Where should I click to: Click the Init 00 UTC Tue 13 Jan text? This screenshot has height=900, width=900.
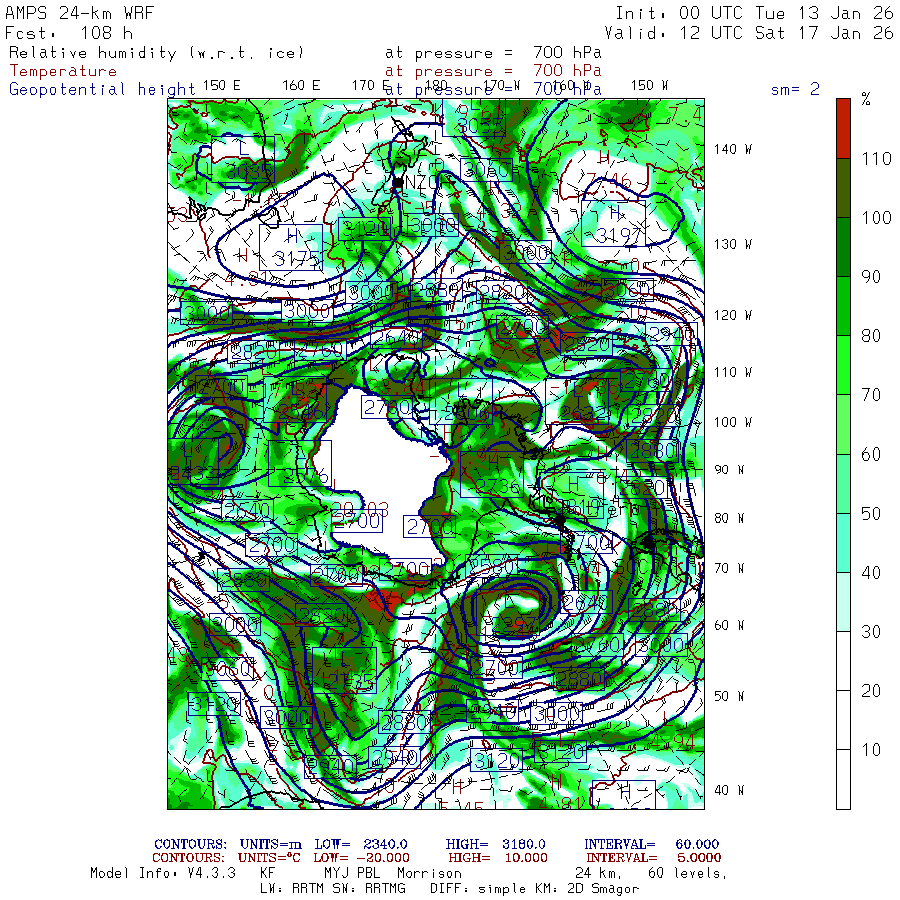(x=754, y=13)
